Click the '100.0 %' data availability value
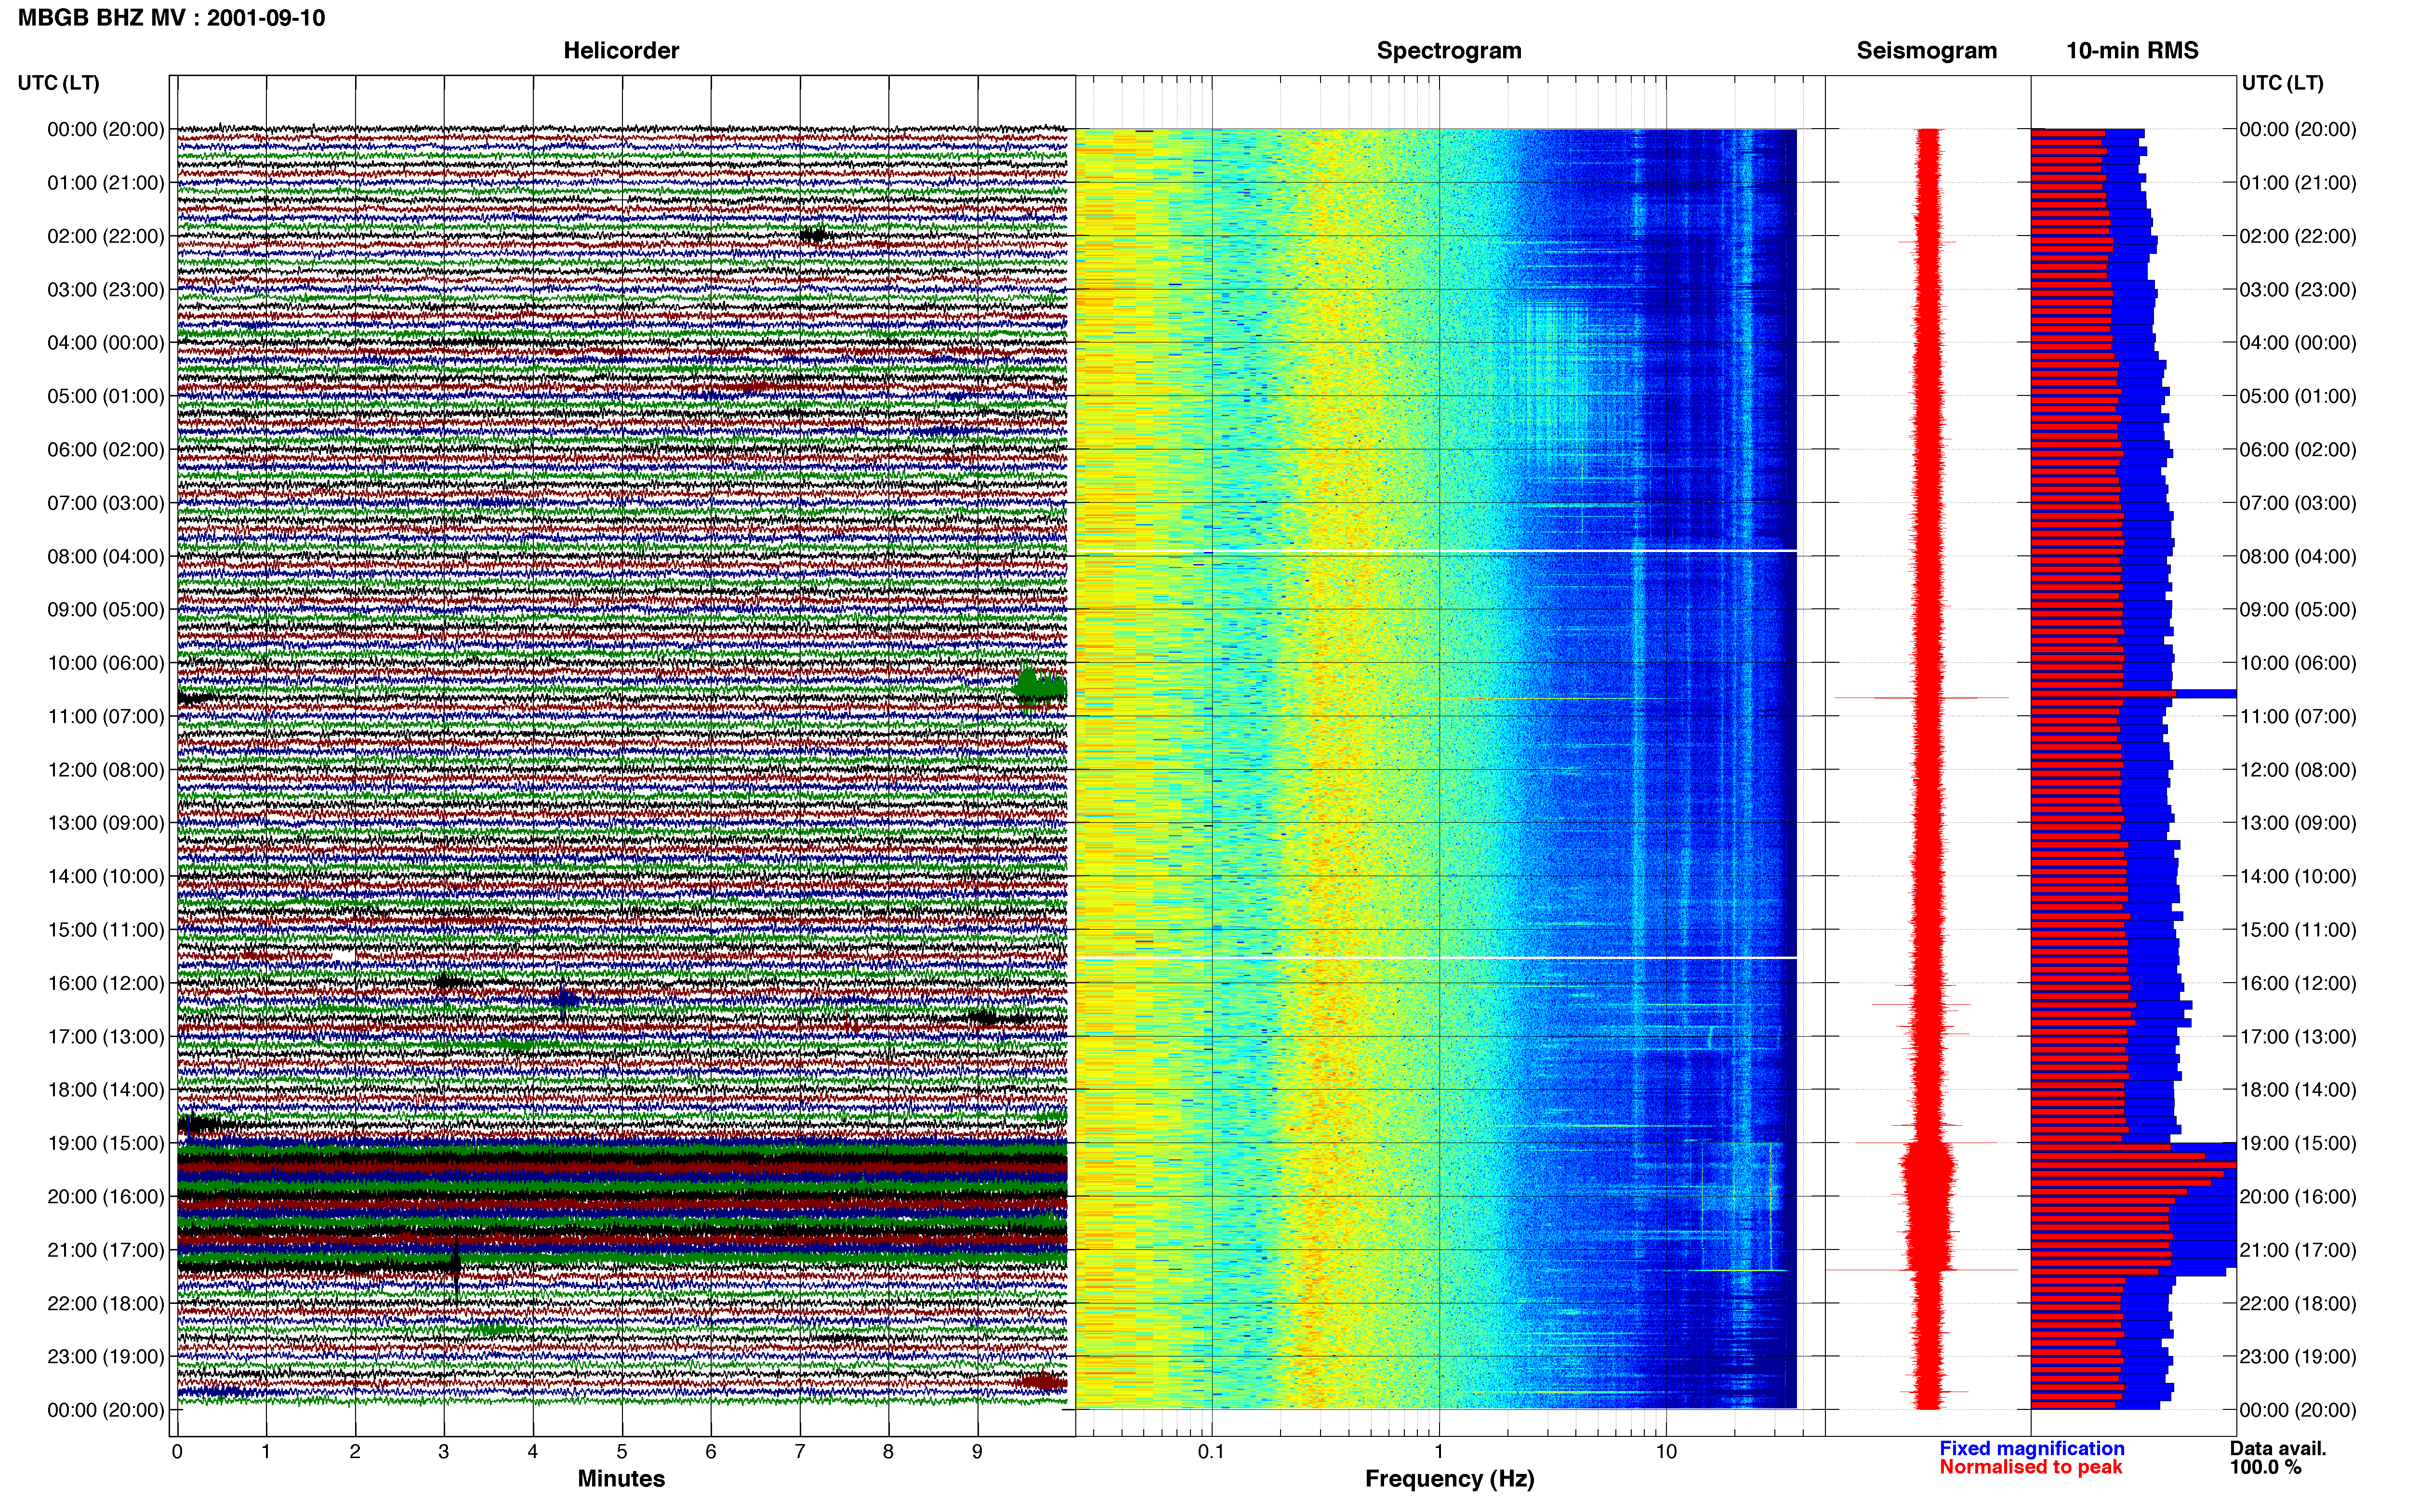 coord(2265,1467)
